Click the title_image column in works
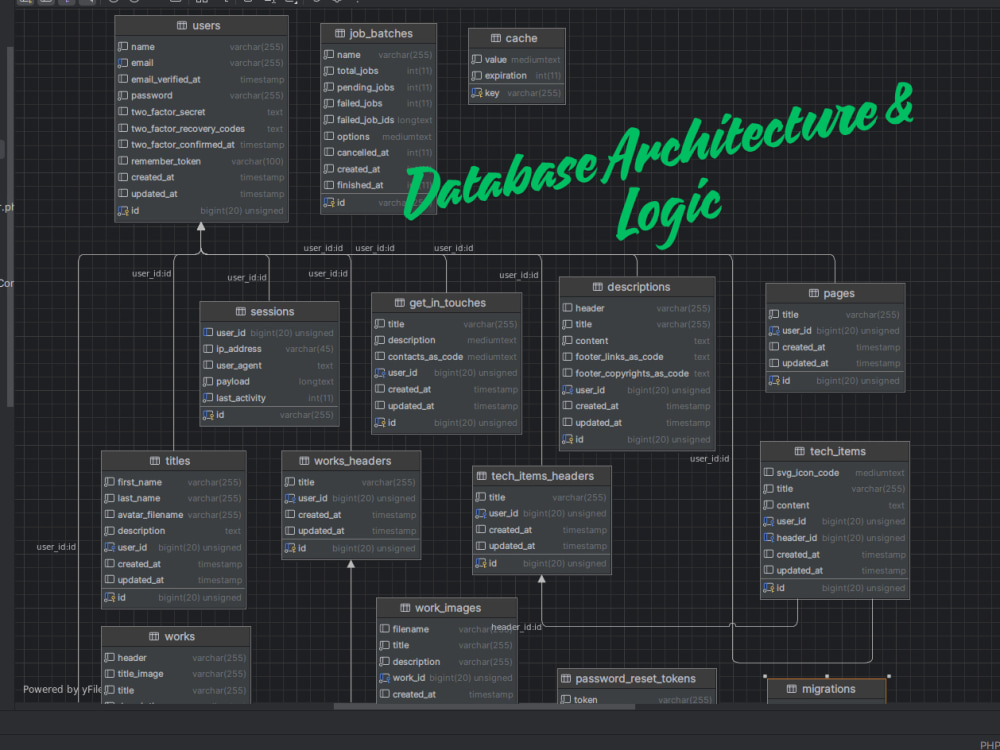The height and width of the screenshot is (750, 1000). [175, 673]
